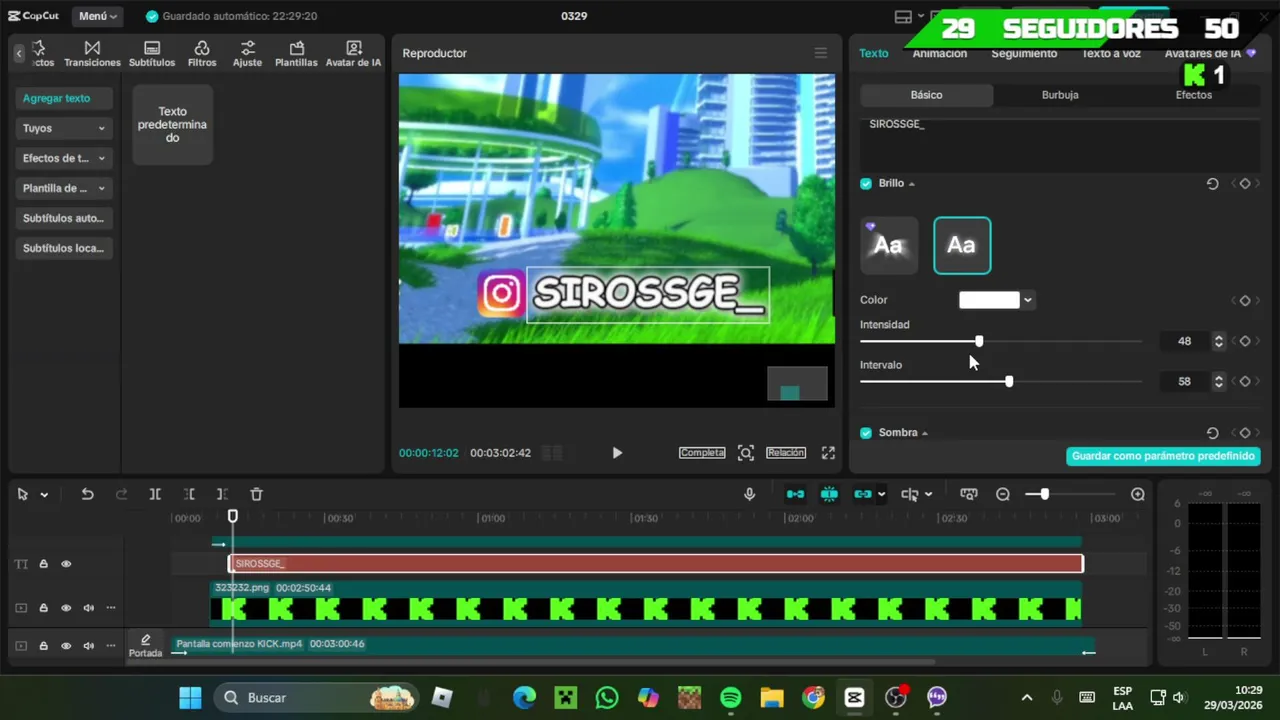Toggle the main track magnet

pyautogui.click(x=795, y=494)
